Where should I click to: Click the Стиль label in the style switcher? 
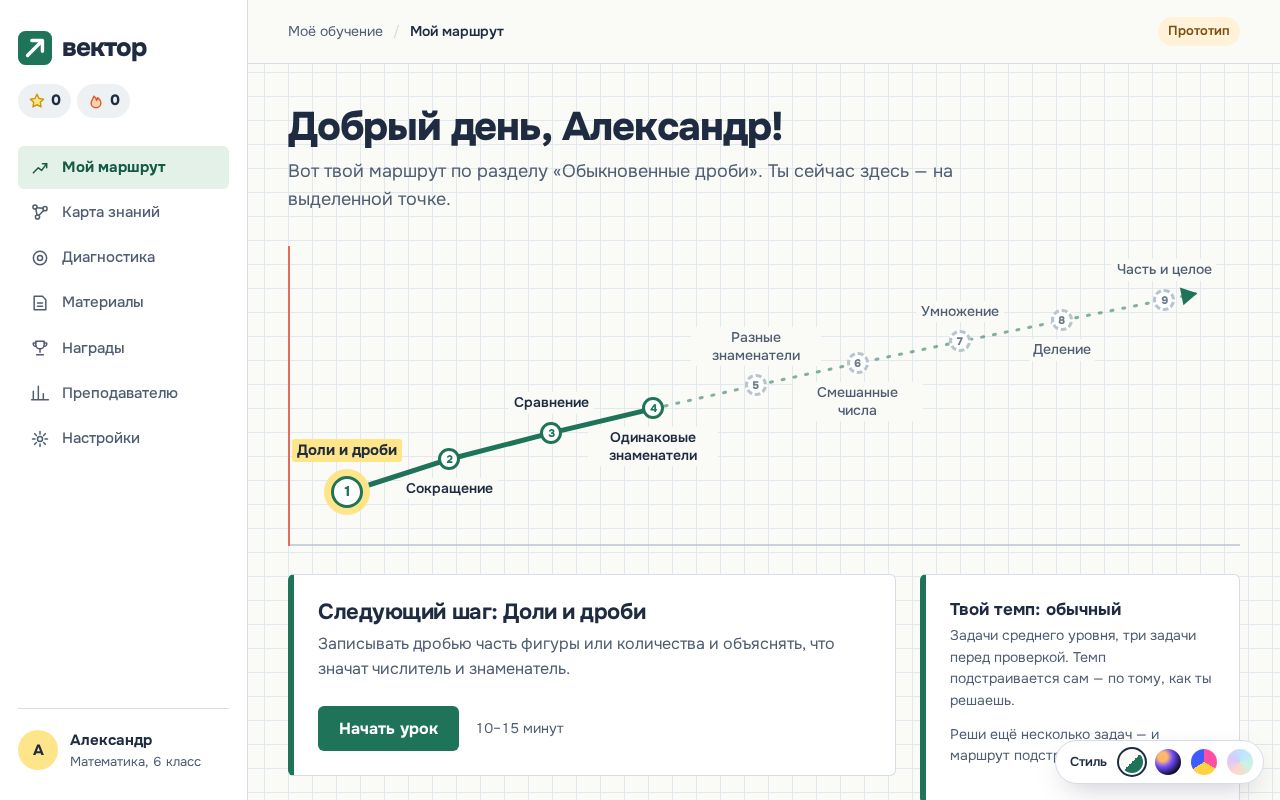click(x=1088, y=762)
